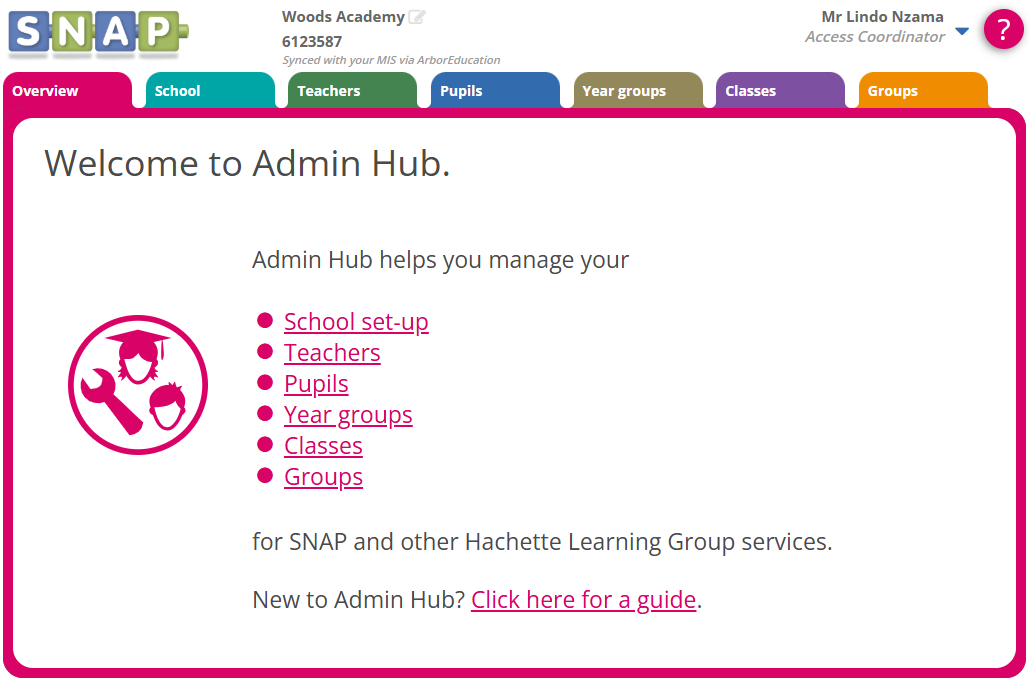This screenshot has width=1030, height=684.
Task: Select the Teachers tab
Action: [x=352, y=91]
